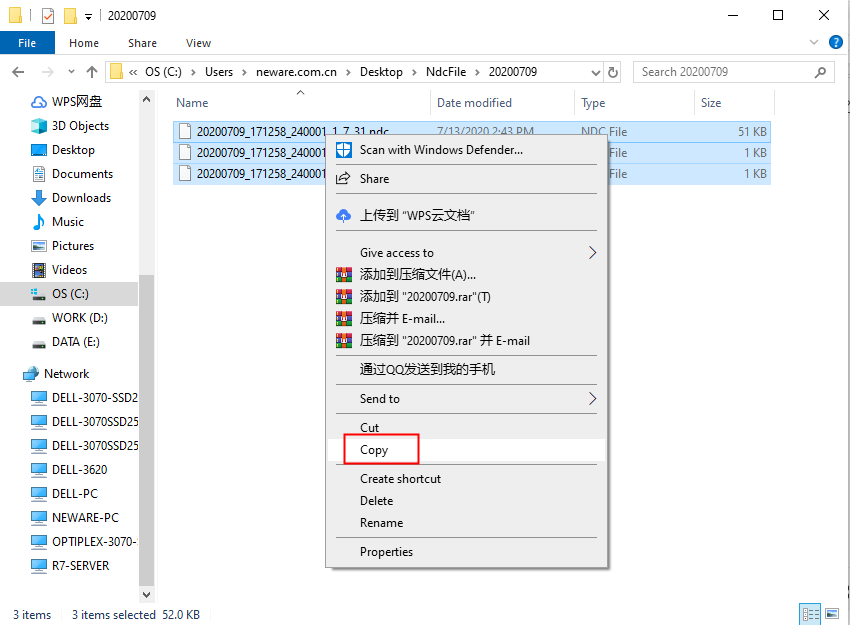This screenshot has width=850, height=625.
Task: Choose Cut in the context menu
Action: (466, 428)
